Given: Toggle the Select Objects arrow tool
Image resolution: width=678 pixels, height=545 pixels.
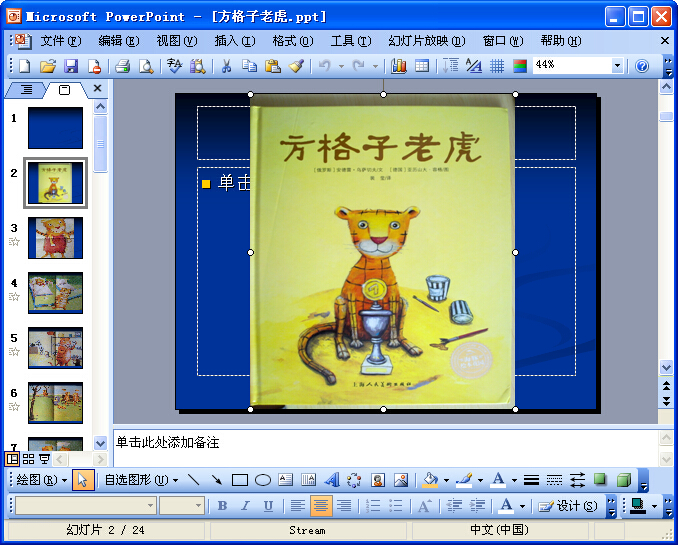Looking at the screenshot, I should click(x=83, y=480).
